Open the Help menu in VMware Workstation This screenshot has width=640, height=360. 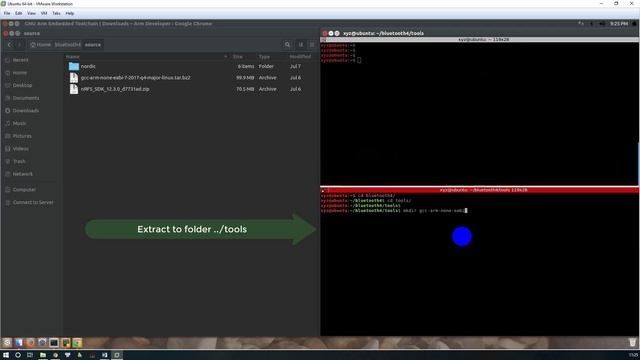click(x=70, y=13)
